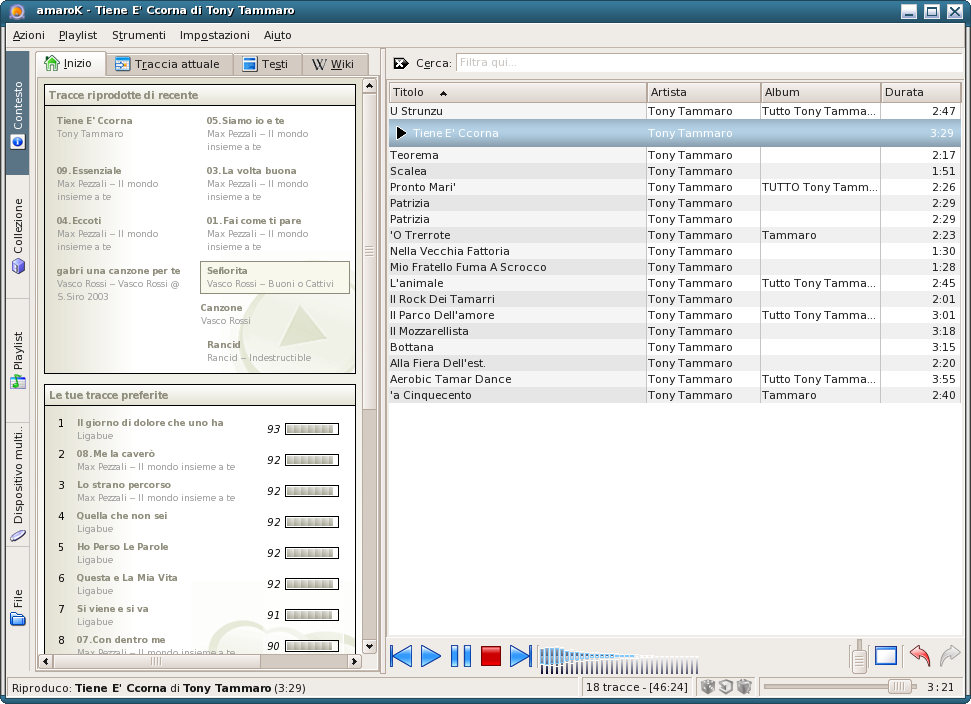Open recent track Señorita by Vasco Rossi

[275, 277]
